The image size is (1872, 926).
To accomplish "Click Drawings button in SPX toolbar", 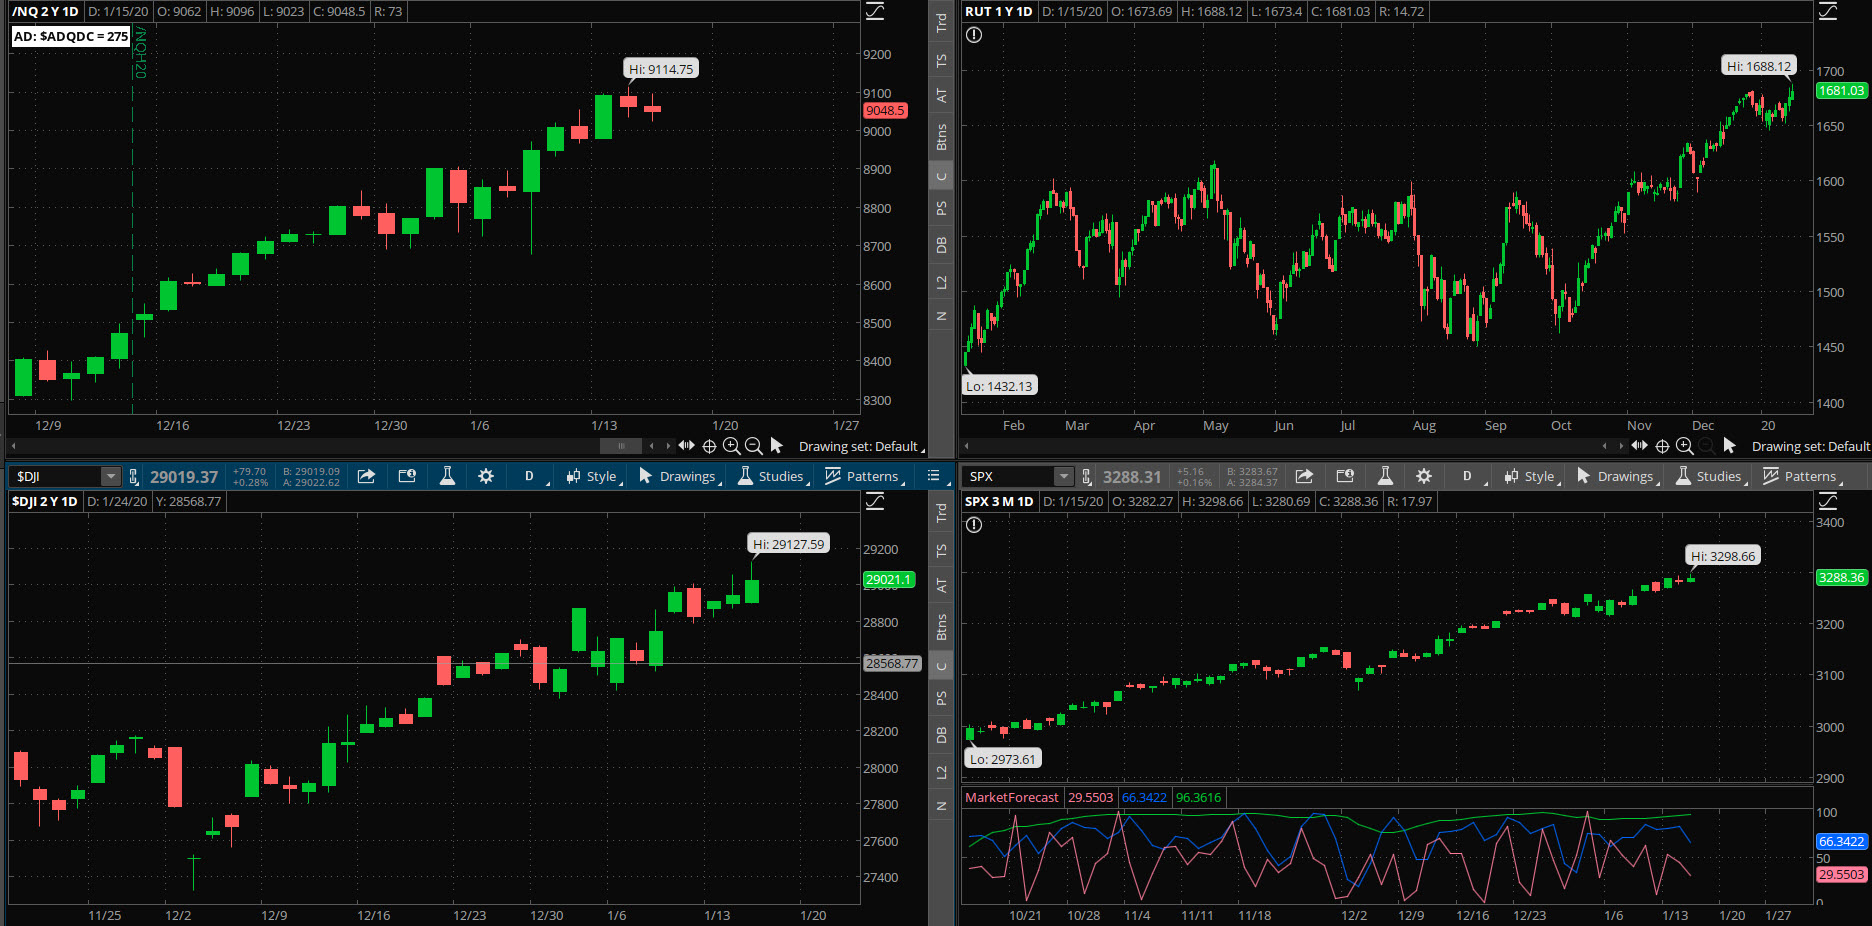I will [x=1616, y=476].
